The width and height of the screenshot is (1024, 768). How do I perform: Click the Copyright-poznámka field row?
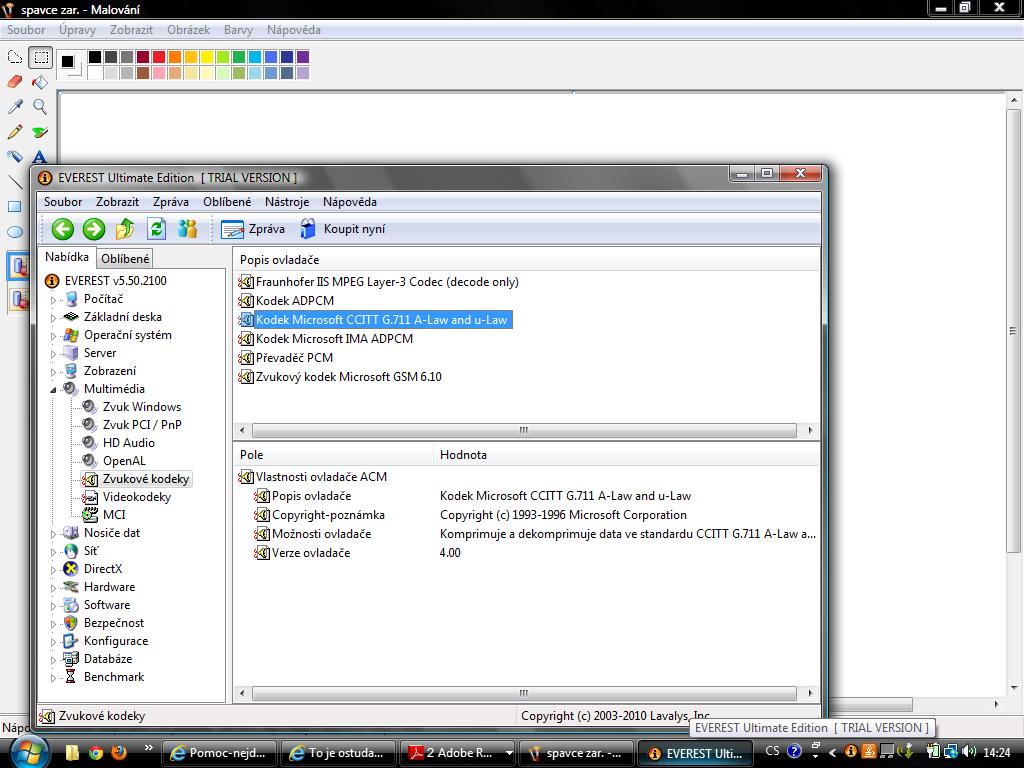pyautogui.click(x=526, y=515)
